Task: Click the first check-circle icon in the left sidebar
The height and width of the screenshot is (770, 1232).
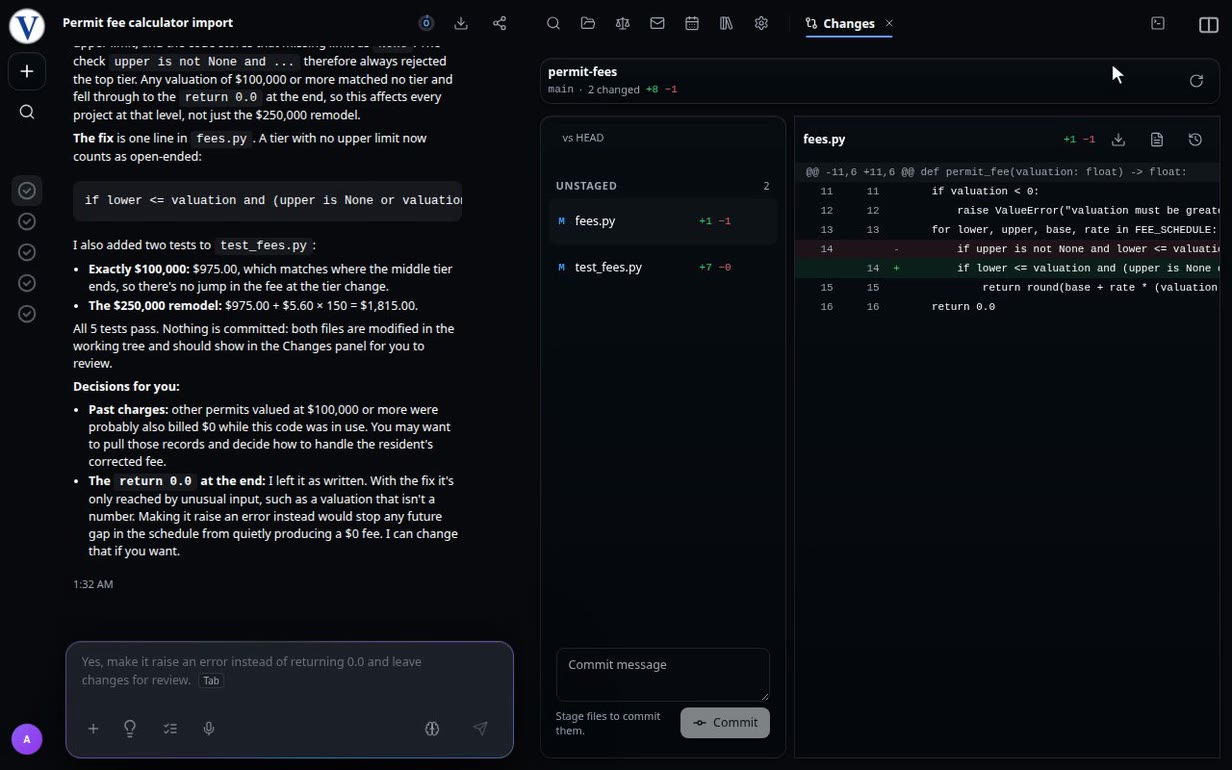Action: [x=27, y=191]
